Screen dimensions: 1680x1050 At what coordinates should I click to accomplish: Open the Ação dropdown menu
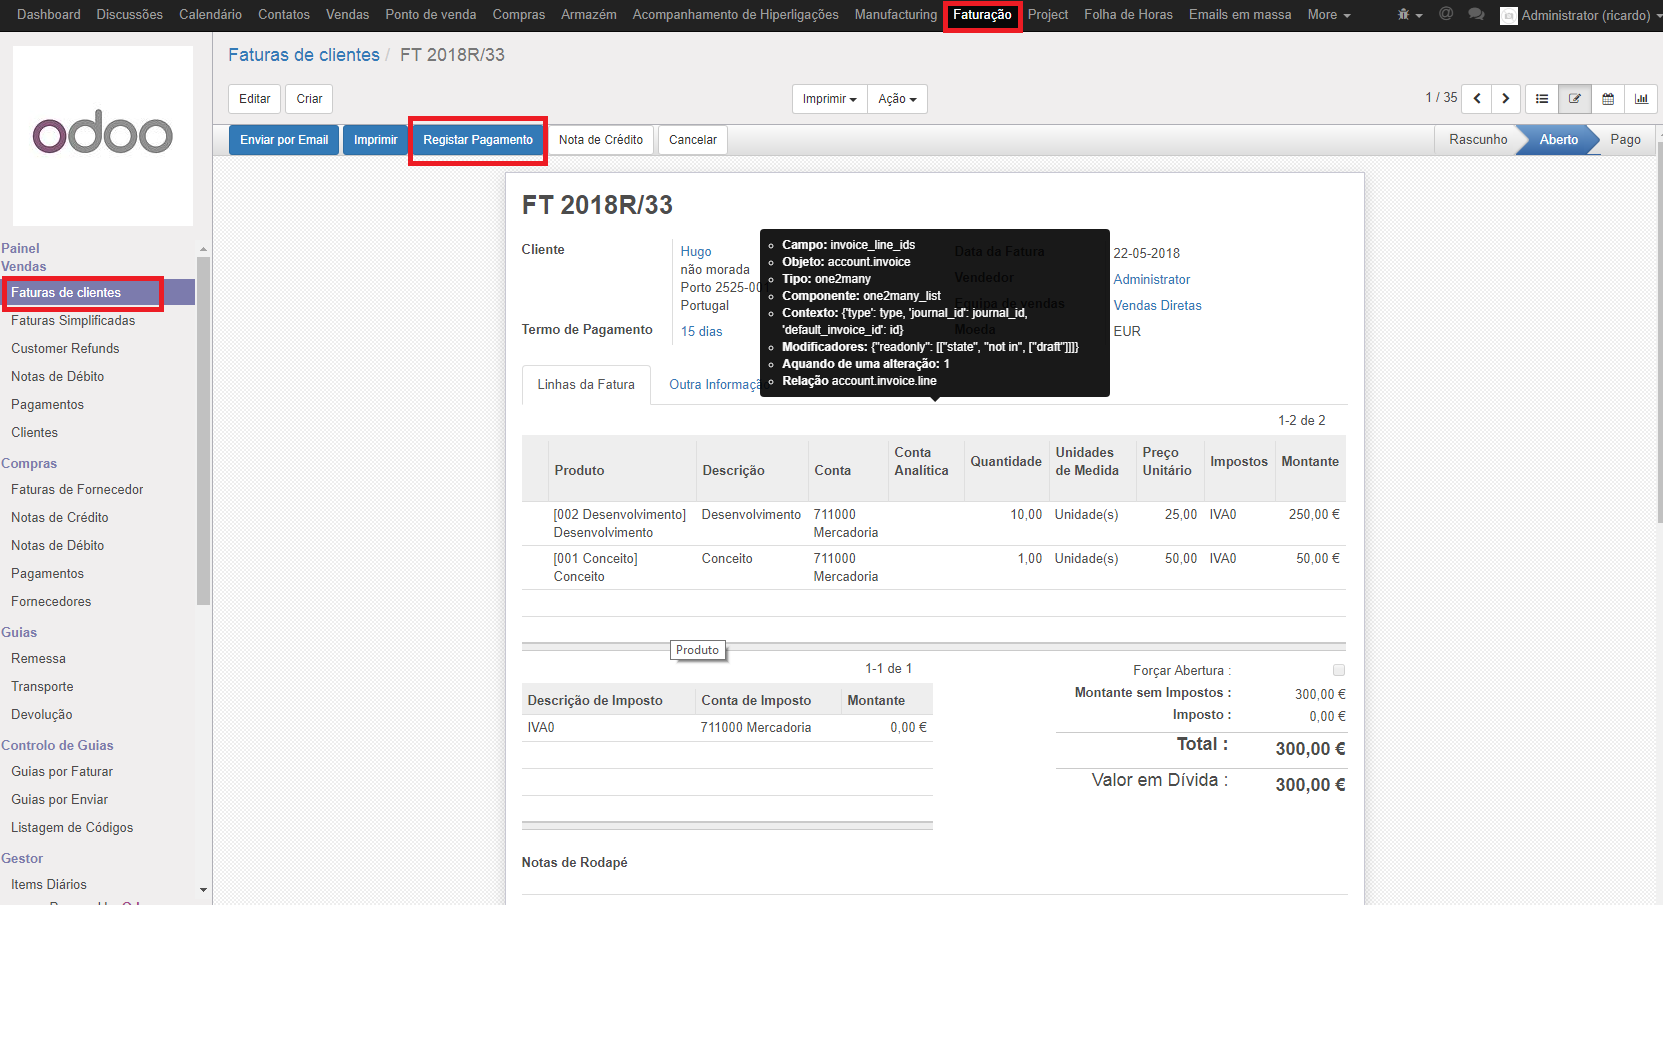pyautogui.click(x=897, y=99)
